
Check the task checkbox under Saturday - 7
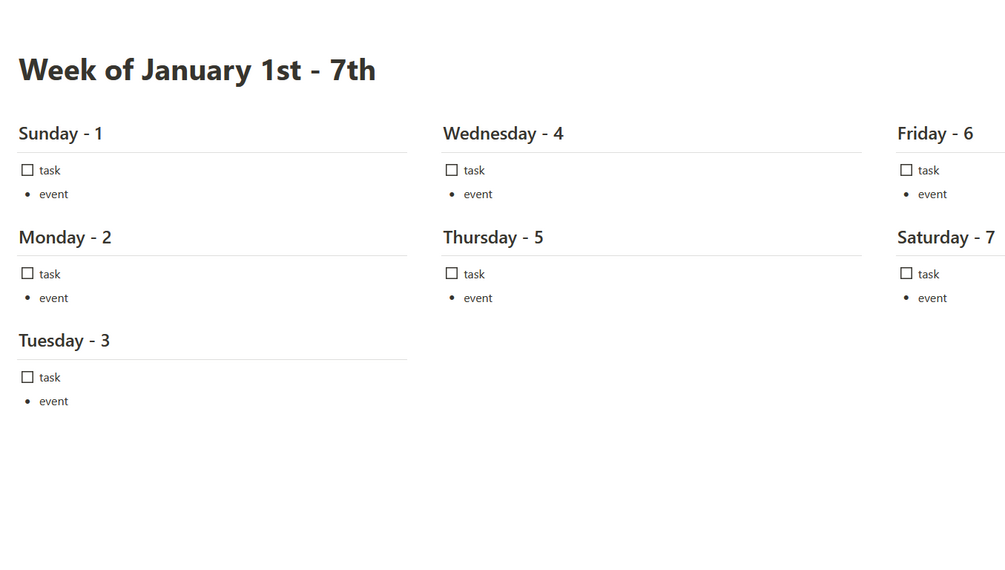pos(906,274)
